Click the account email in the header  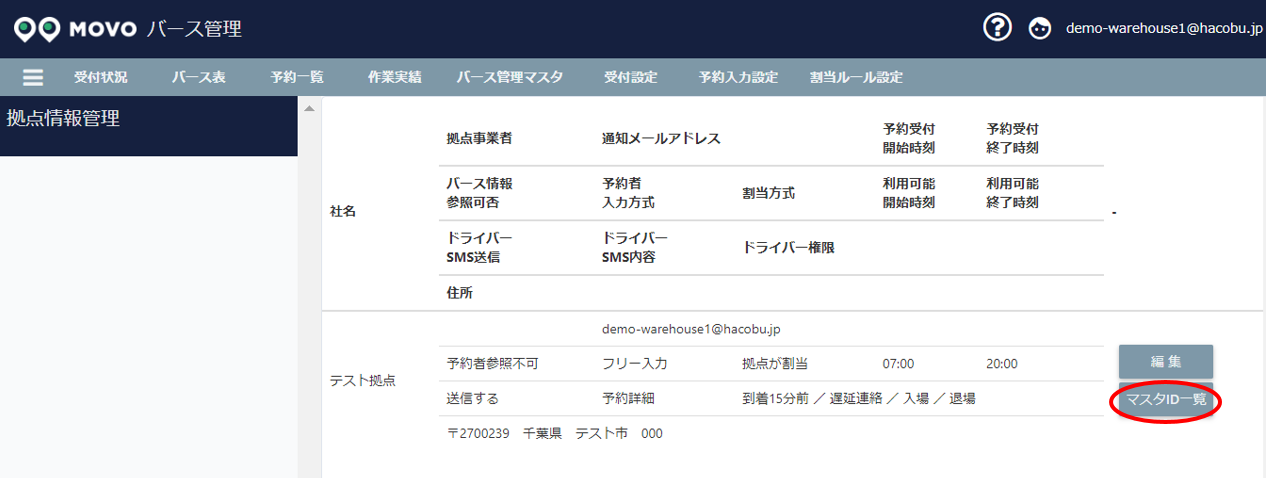click(1163, 29)
